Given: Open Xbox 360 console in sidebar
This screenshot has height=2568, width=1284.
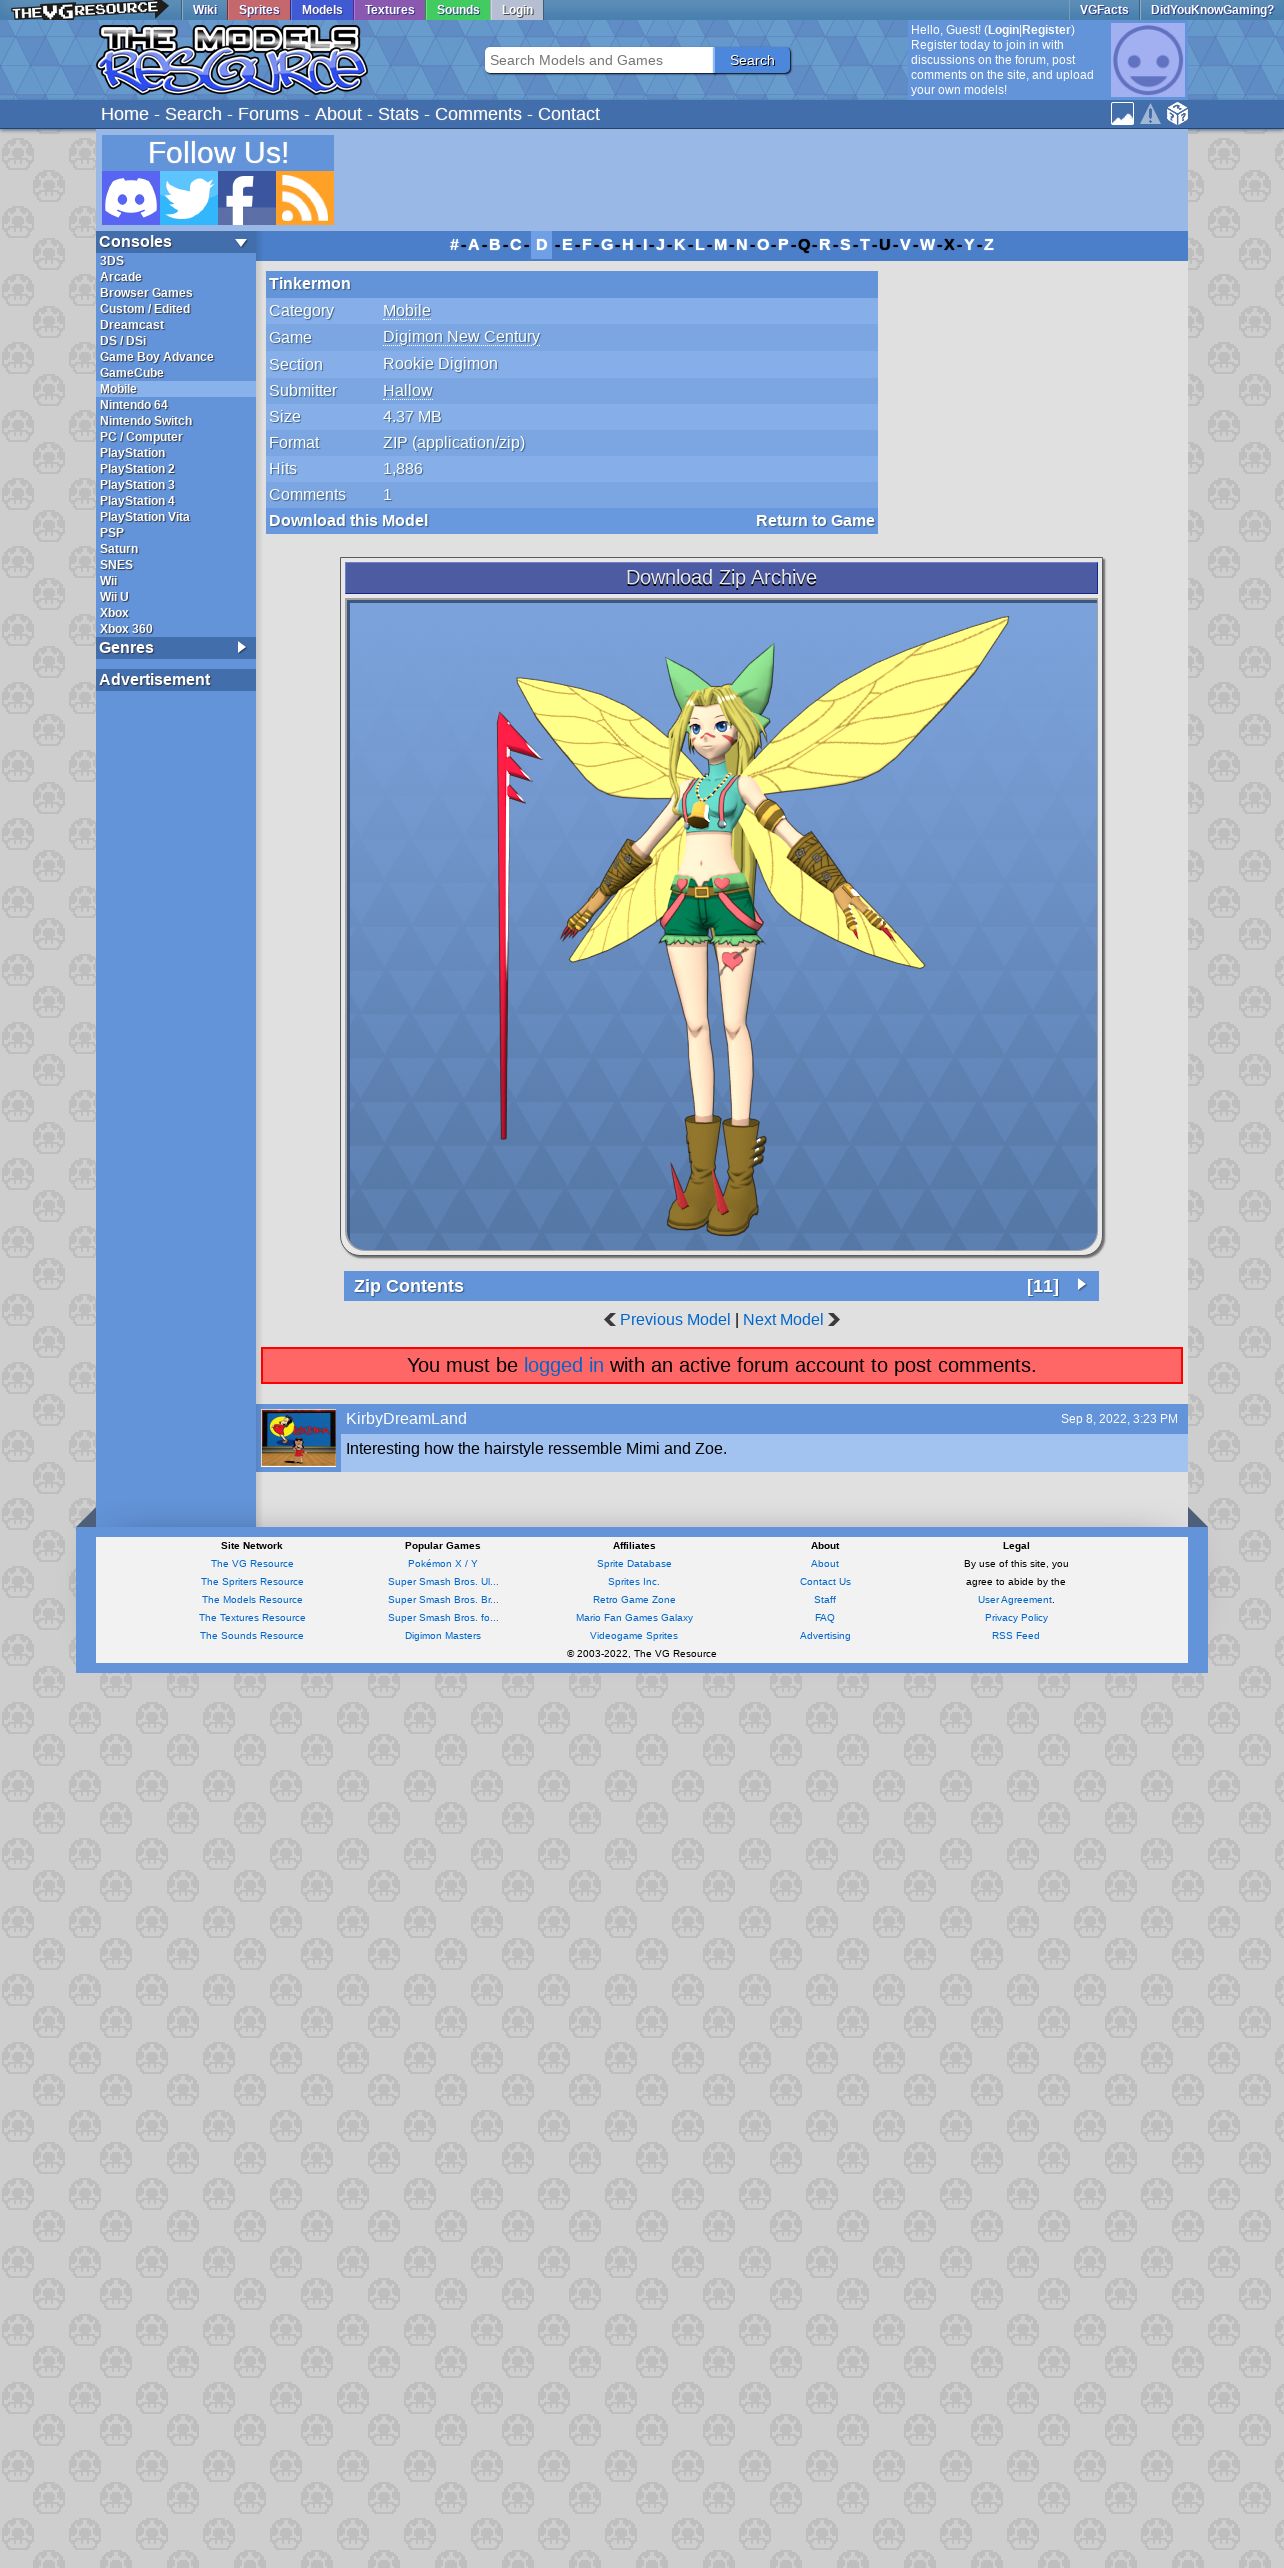Looking at the screenshot, I should point(126,629).
